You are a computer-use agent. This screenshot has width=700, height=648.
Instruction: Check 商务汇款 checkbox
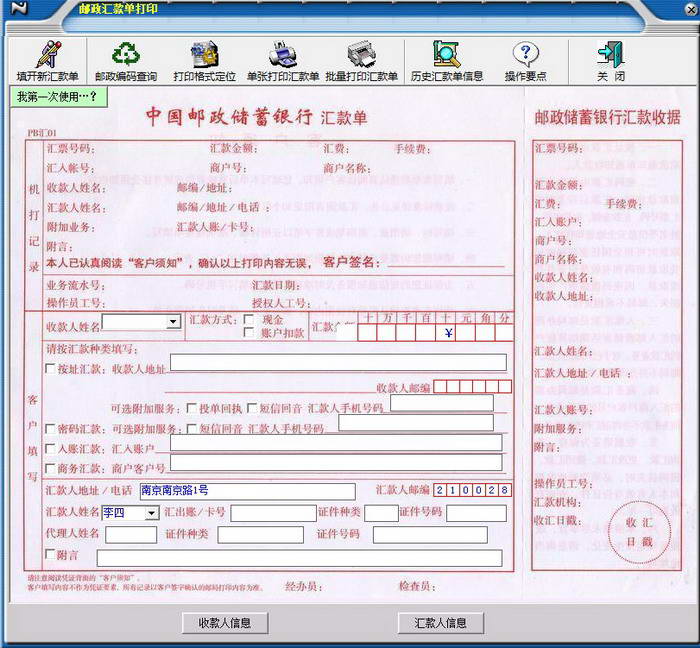pyautogui.click(x=50, y=468)
